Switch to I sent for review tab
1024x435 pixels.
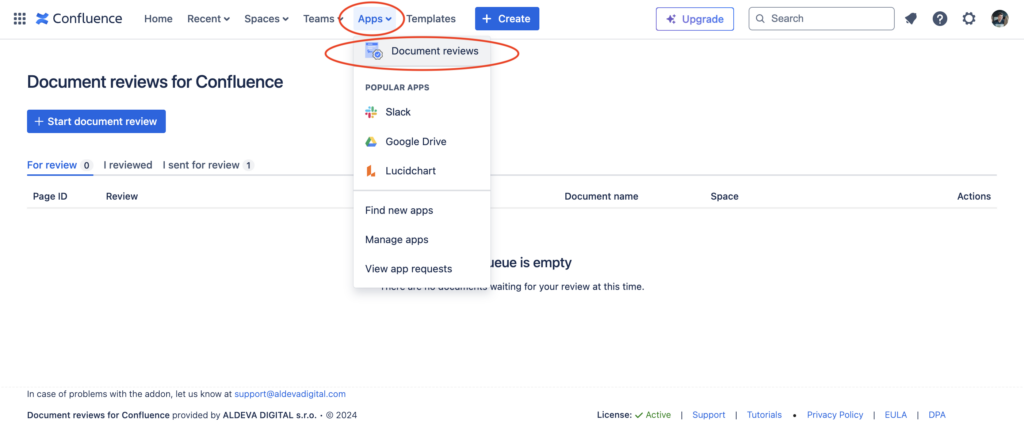(x=208, y=165)
